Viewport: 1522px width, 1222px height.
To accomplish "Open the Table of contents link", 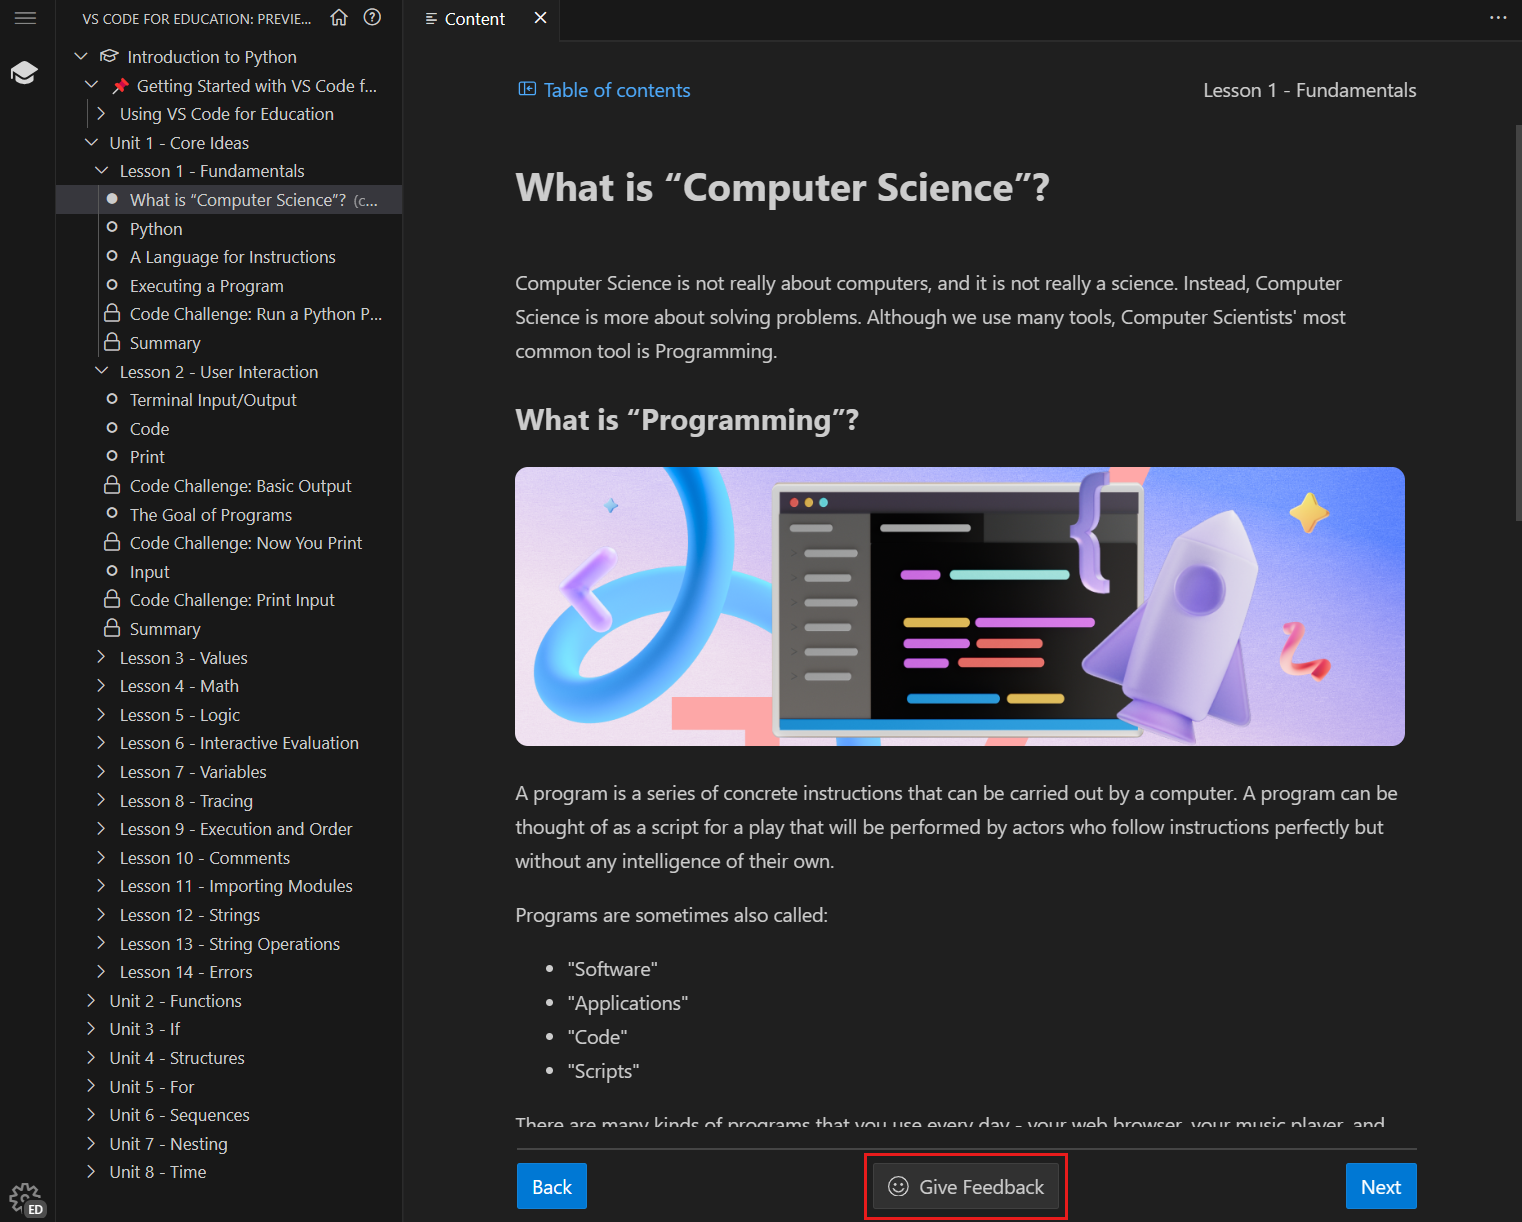I will 616,89.
